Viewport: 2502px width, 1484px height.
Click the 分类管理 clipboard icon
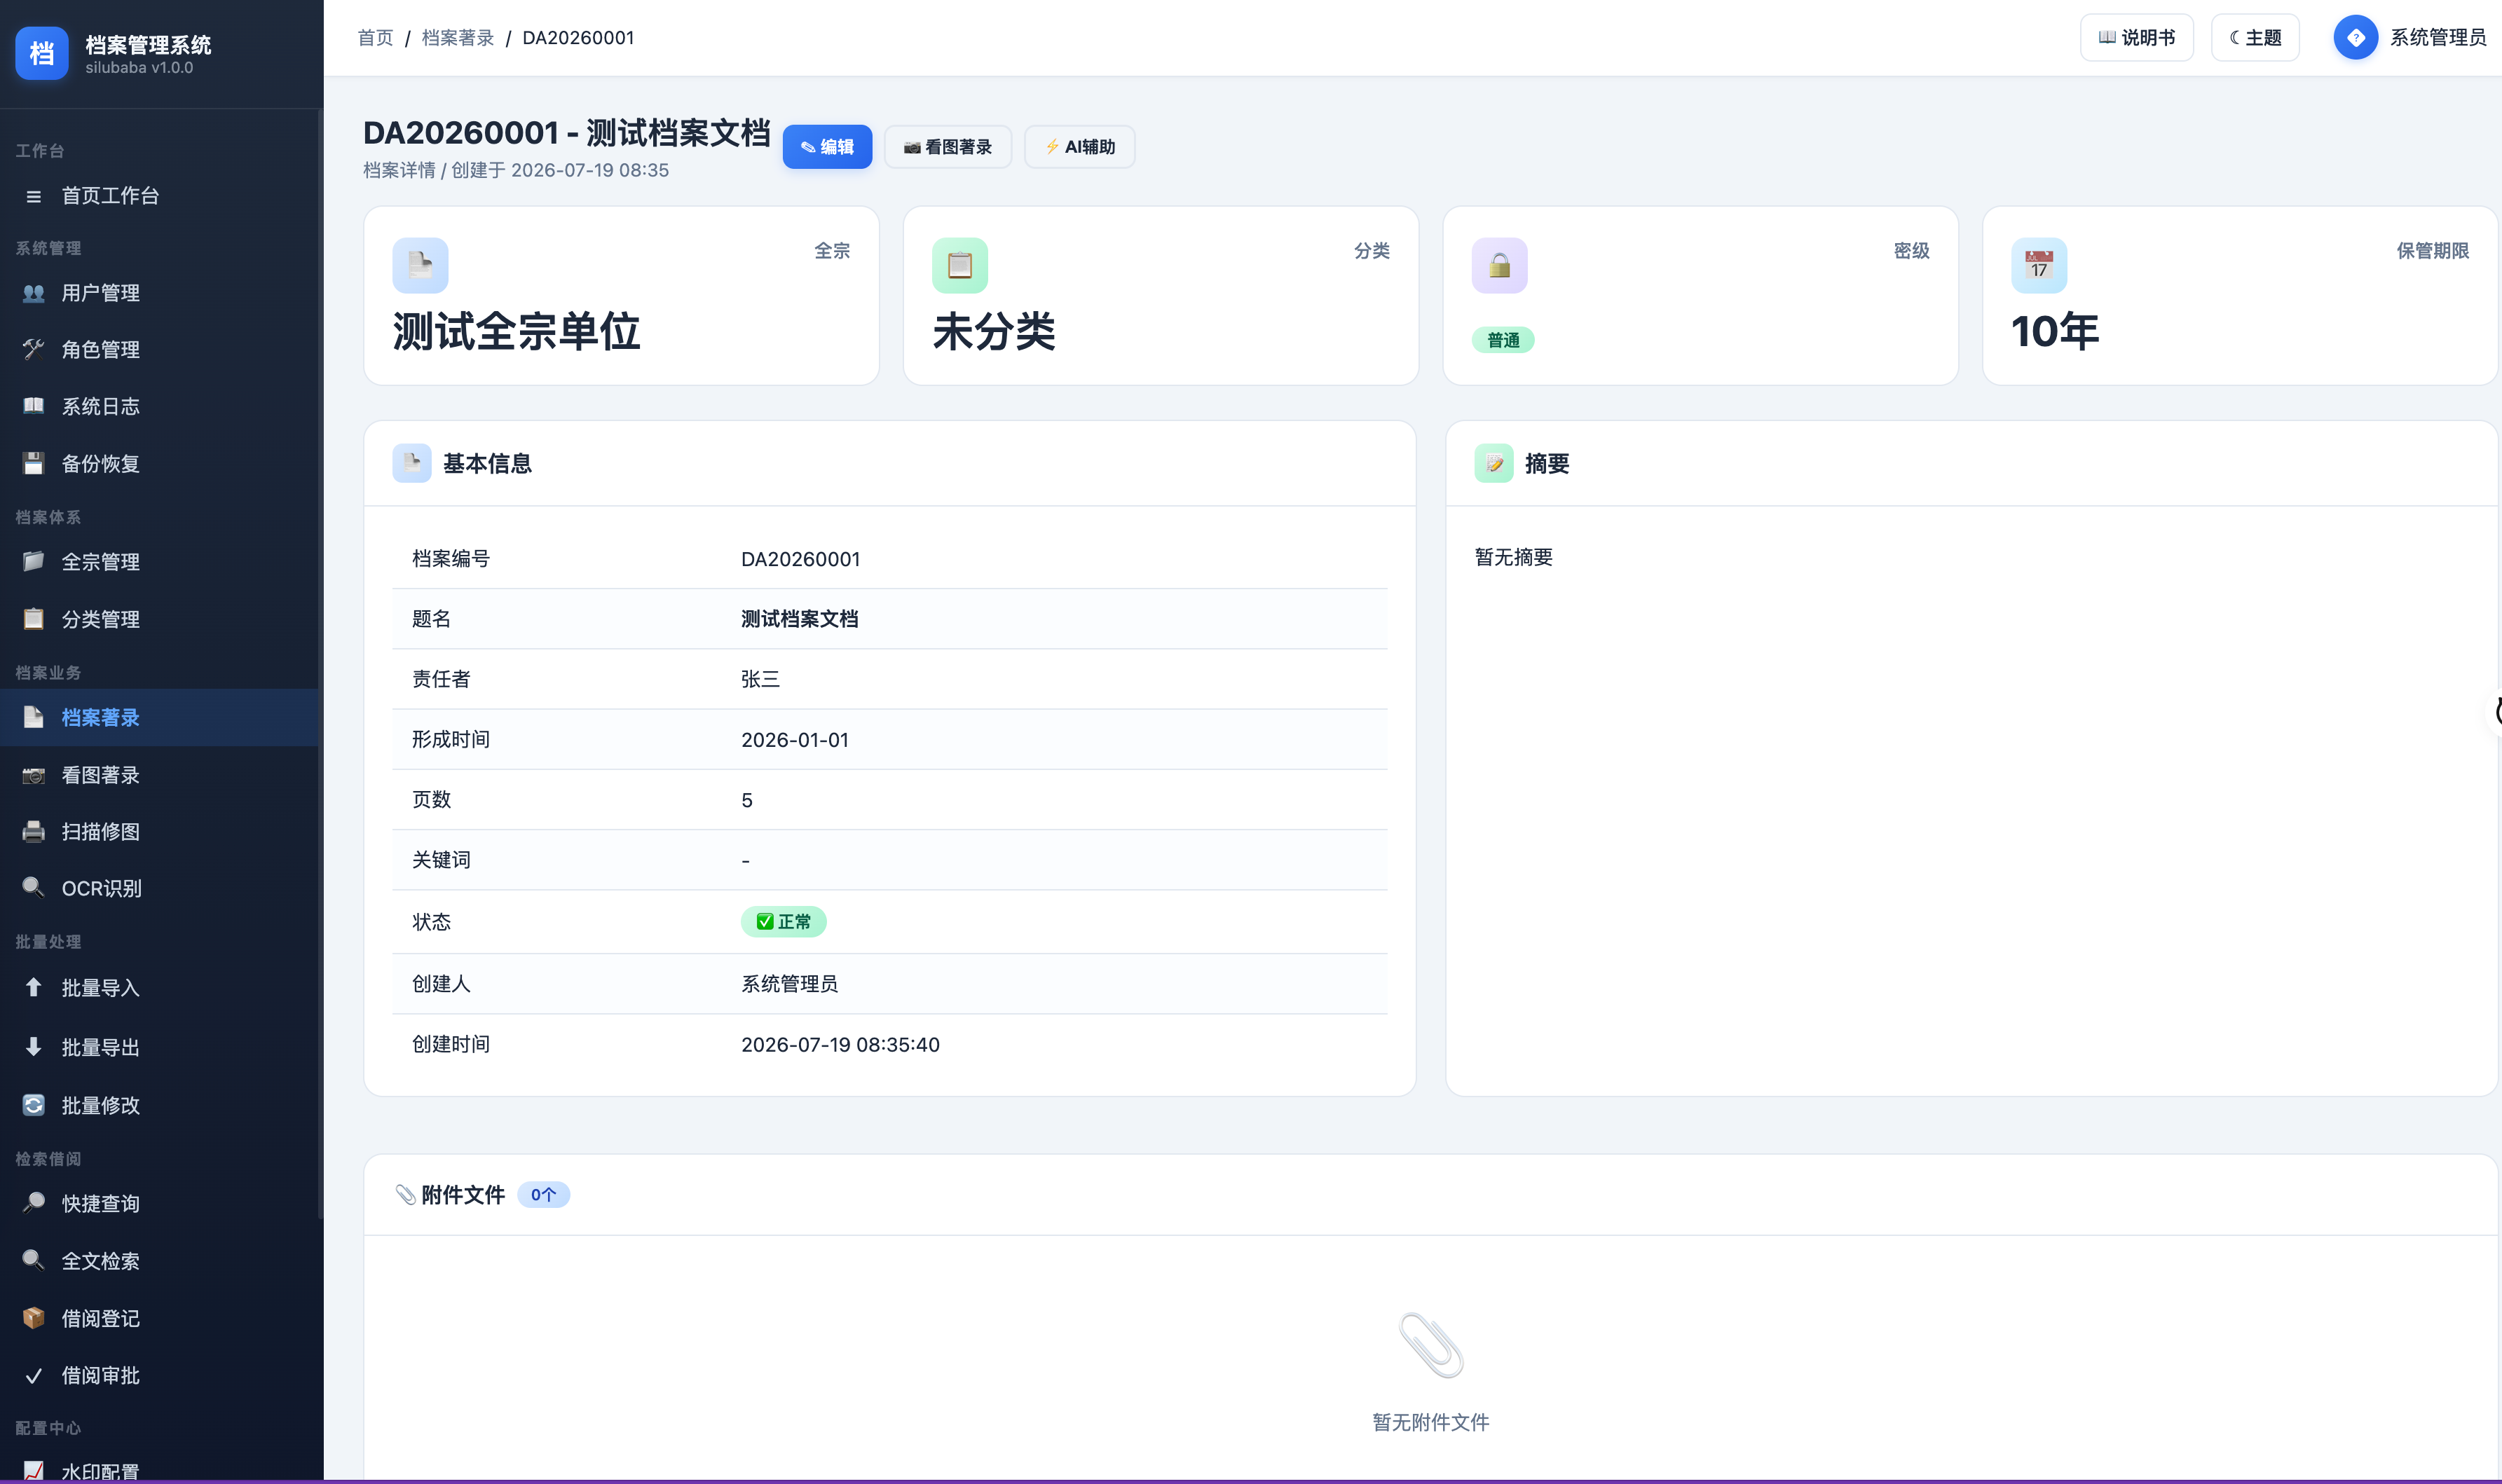coord(34,619)
